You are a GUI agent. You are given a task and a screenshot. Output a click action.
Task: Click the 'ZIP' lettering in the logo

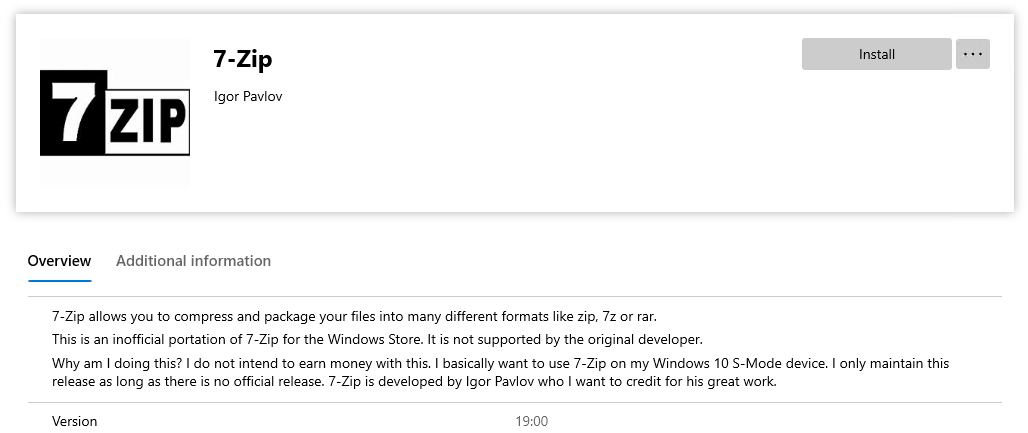click(147, 123)
